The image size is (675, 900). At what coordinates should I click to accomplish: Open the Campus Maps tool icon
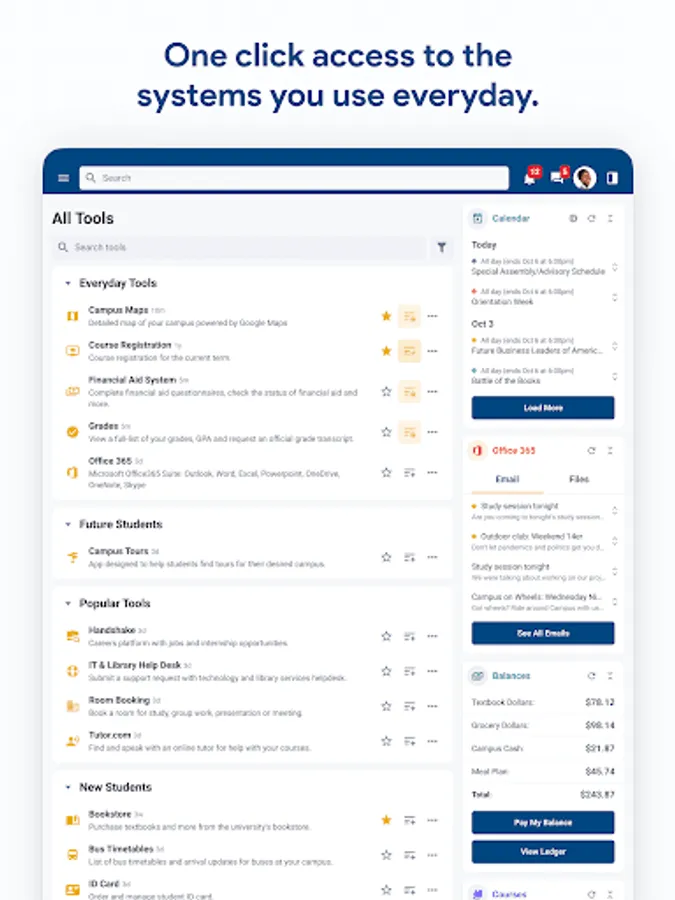(72, 316)
